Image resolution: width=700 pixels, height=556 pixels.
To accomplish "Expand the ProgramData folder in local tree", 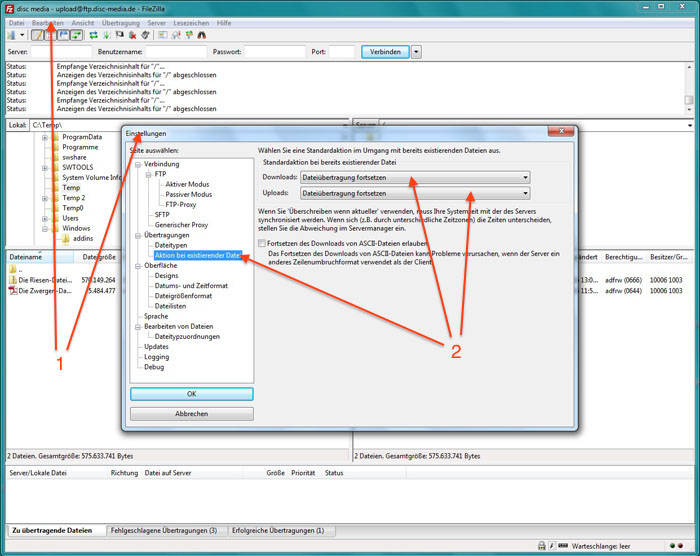I will coord(45,137).
